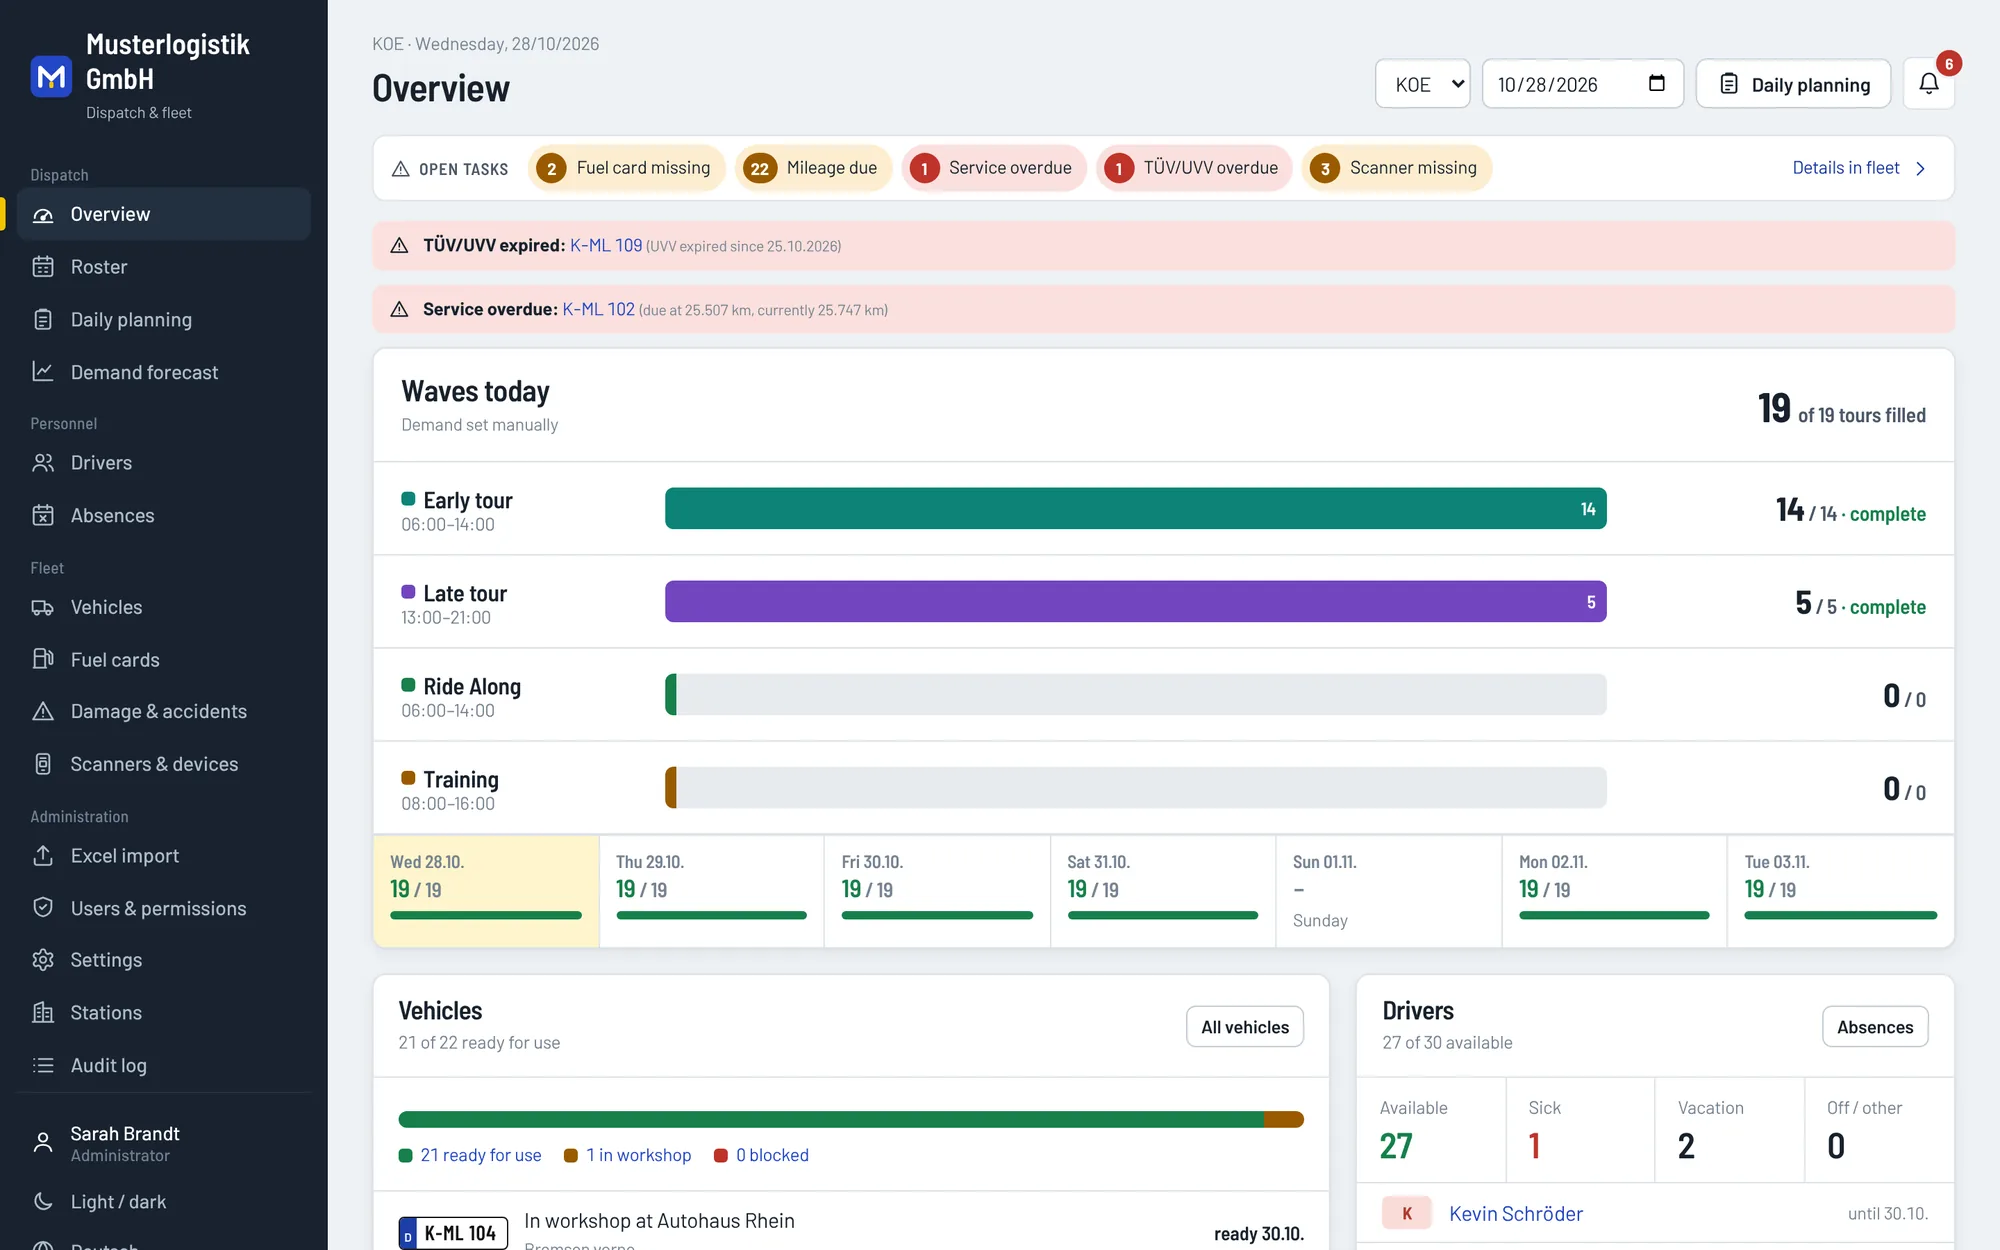Click the Absences calendar-x icon
This screenshot has height=1250, width=2000.
(43, 515)
